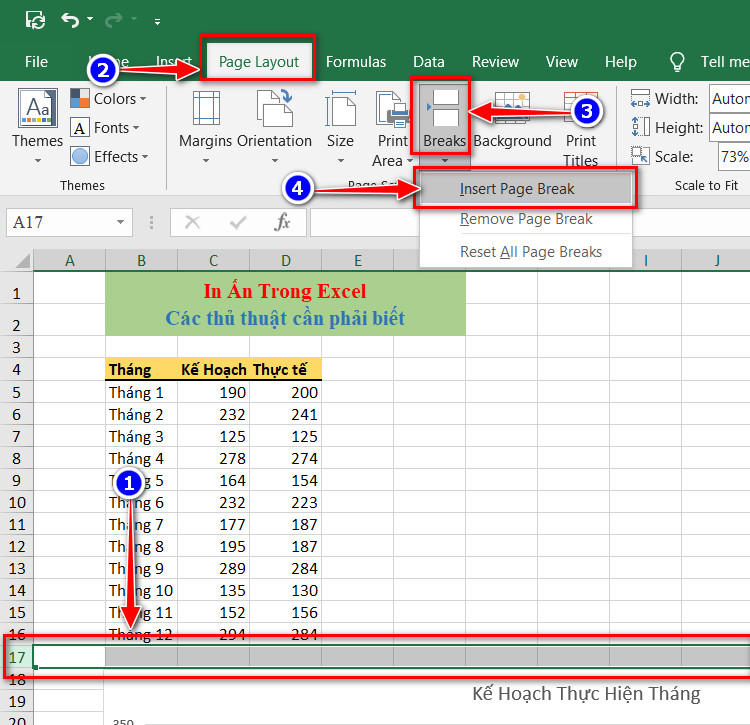Open the theme Fonts dropdown
The image size is (750, 725).
(x=105, y=128)
